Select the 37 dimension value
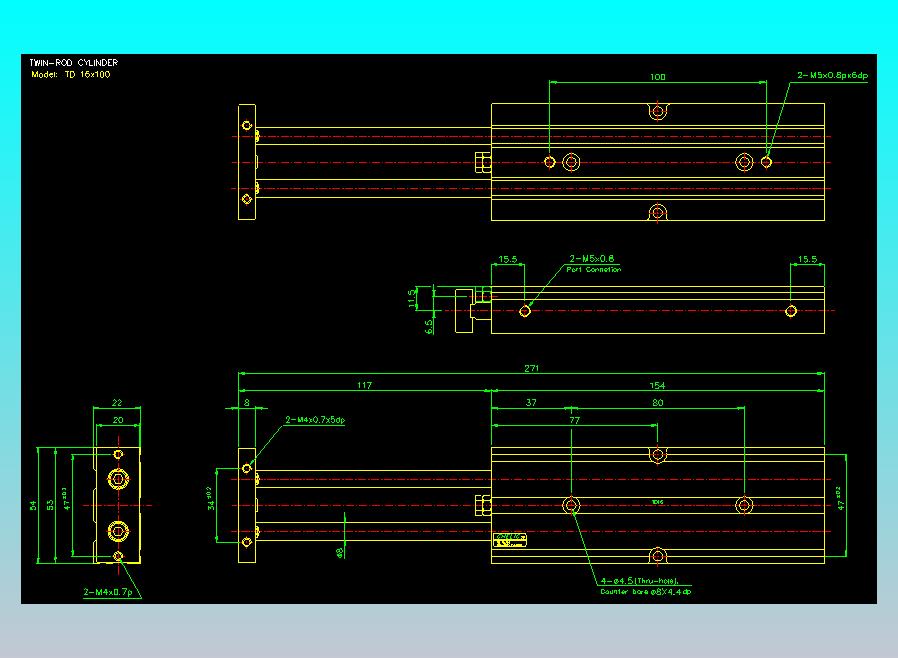898x658 pixels. coord(531,403)
